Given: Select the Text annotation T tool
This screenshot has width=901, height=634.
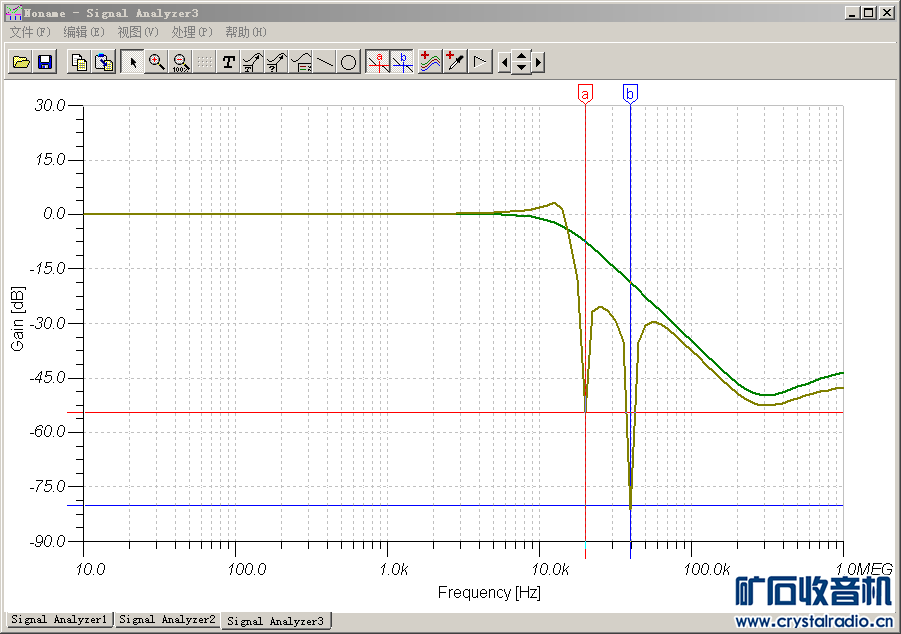Looking at the screenshot, I should coord(228,62).
